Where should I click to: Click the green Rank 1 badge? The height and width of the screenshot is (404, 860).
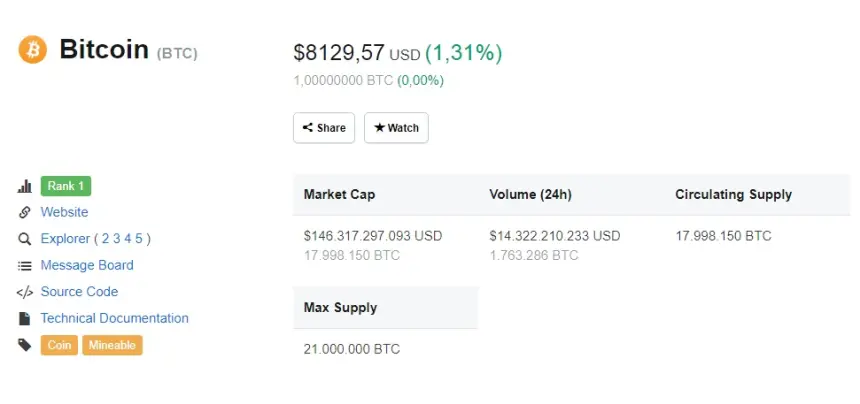66,186
